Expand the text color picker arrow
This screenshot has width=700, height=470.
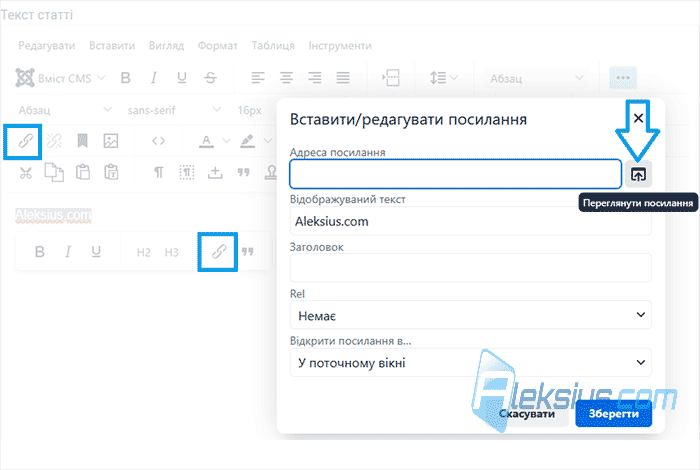coord(226,141)
